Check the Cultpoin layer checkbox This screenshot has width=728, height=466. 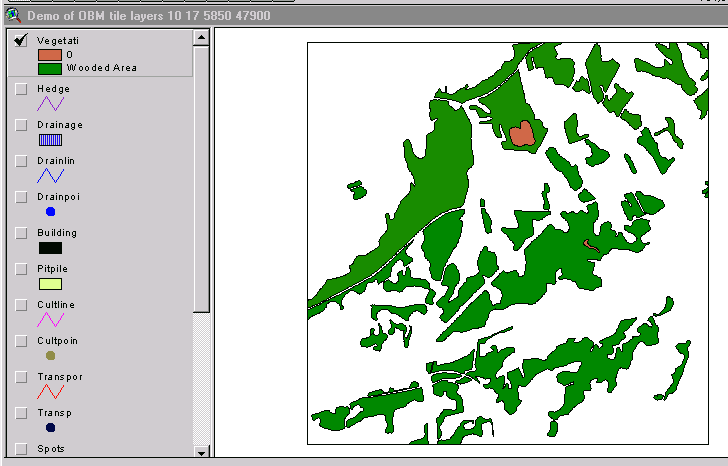[21, 341]
